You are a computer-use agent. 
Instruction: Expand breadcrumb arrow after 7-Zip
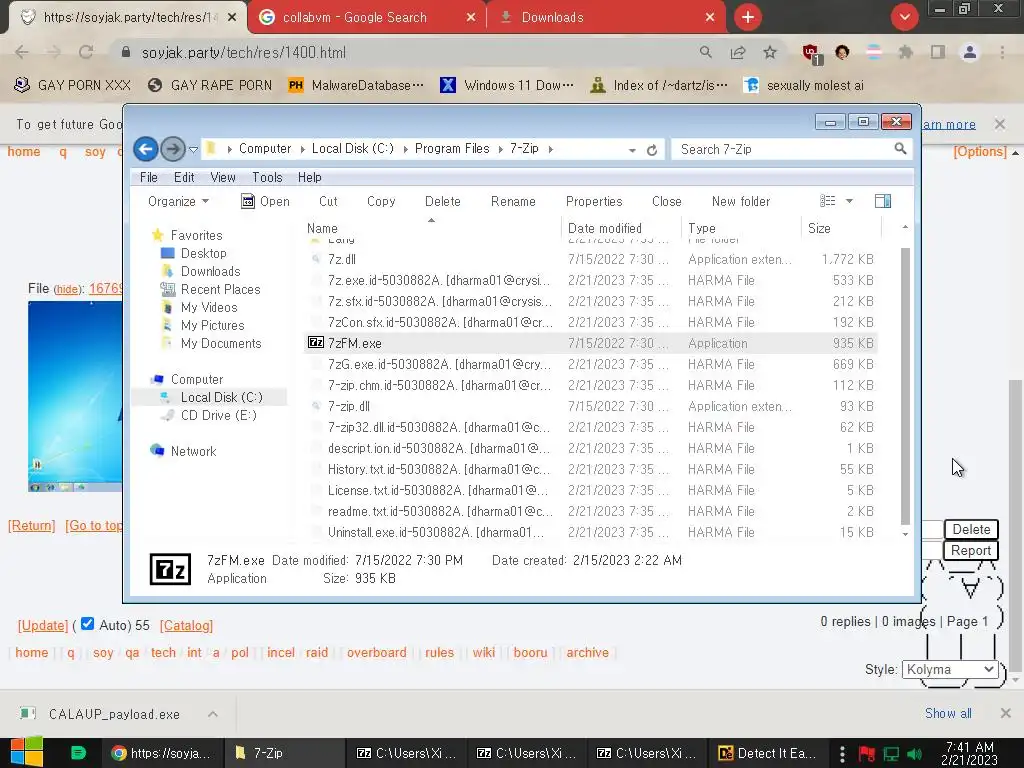[x=551, y=150]
